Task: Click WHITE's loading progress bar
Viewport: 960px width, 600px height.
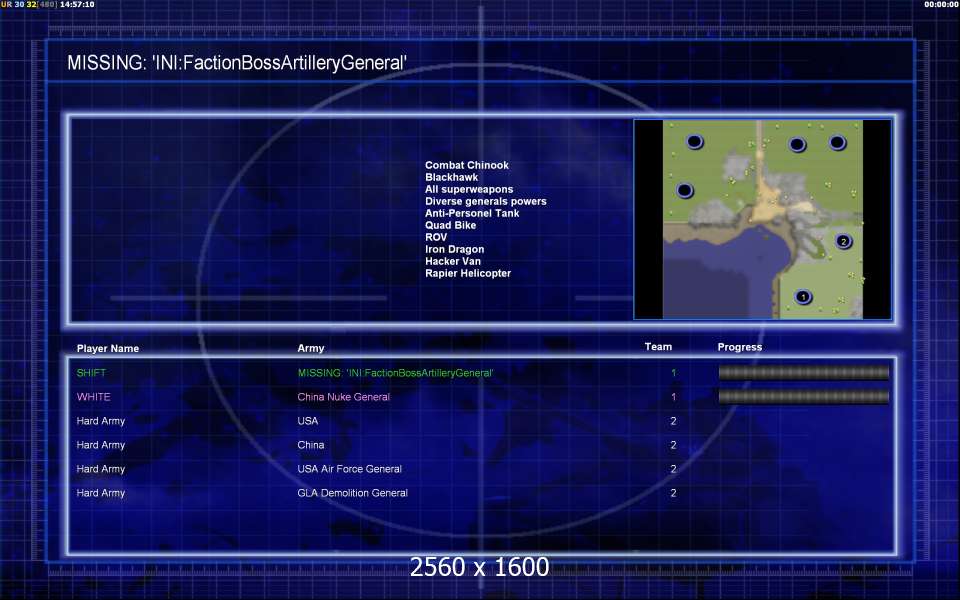Action: coord(803,397)
